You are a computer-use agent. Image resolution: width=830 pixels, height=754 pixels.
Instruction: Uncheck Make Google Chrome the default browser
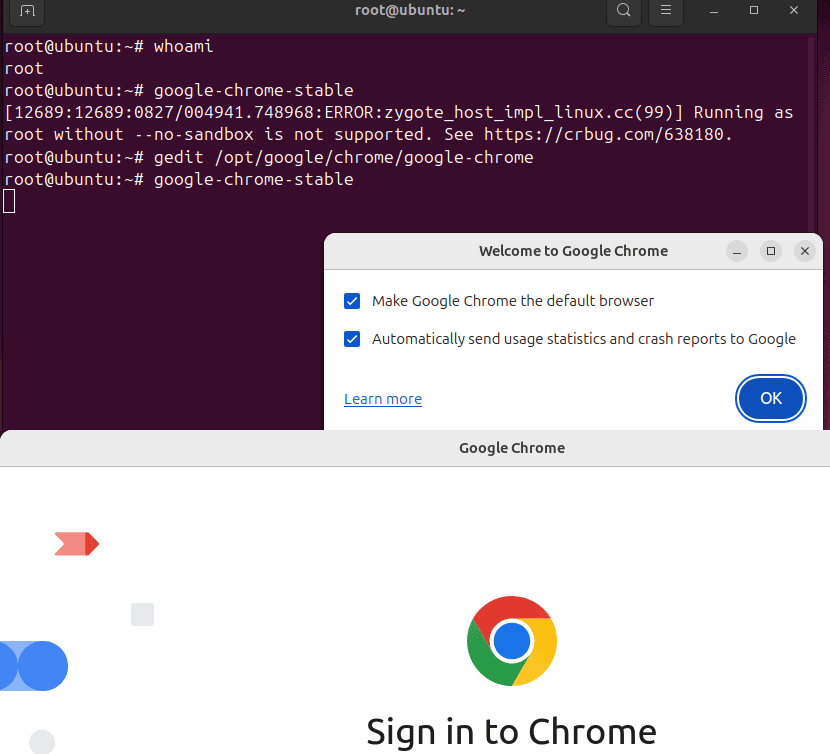[352, 301]
